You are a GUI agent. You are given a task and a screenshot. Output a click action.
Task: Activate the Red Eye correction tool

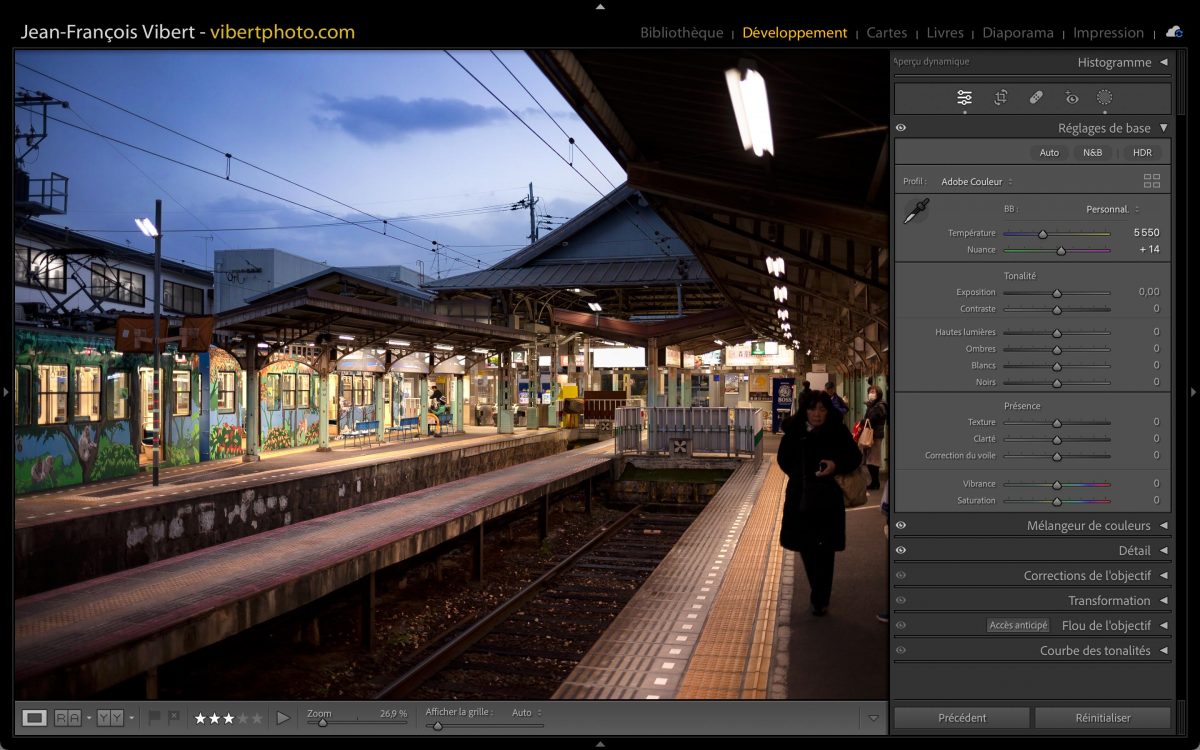[x=1072, y=98]
